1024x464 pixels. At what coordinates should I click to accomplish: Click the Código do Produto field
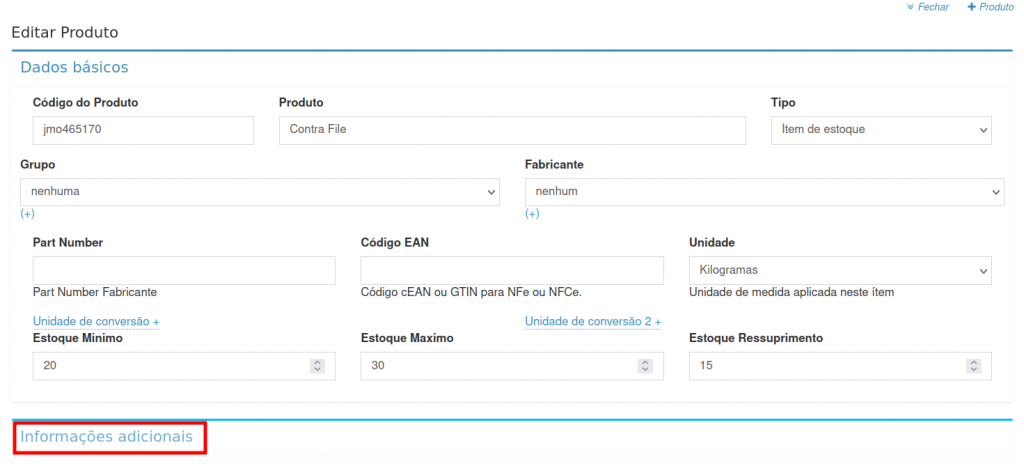[x=143, y=130]
